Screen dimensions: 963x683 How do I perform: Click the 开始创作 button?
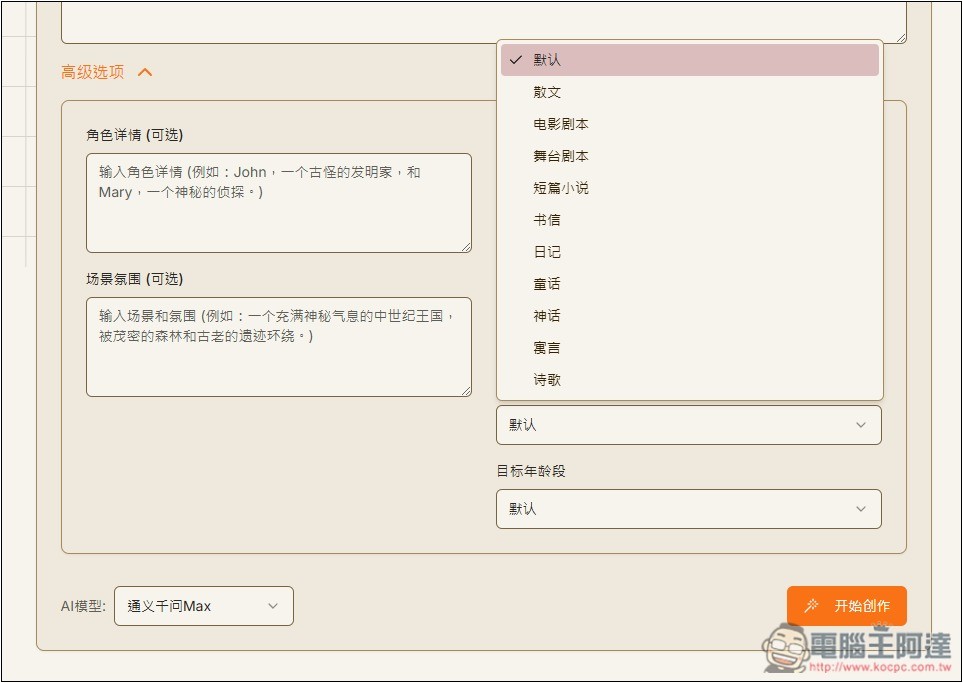click(x=846, y=606)
